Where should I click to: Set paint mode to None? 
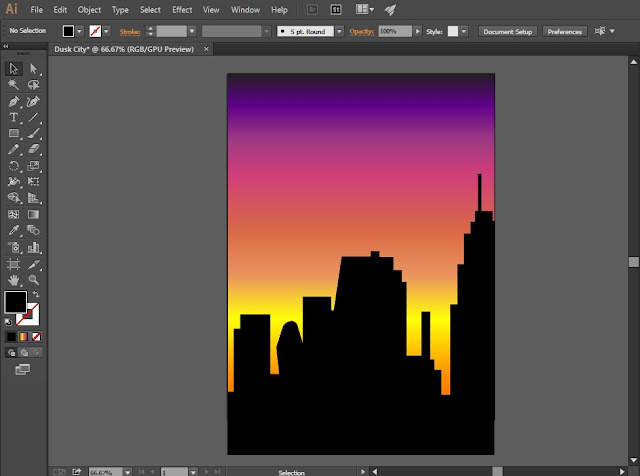(36, 337)
